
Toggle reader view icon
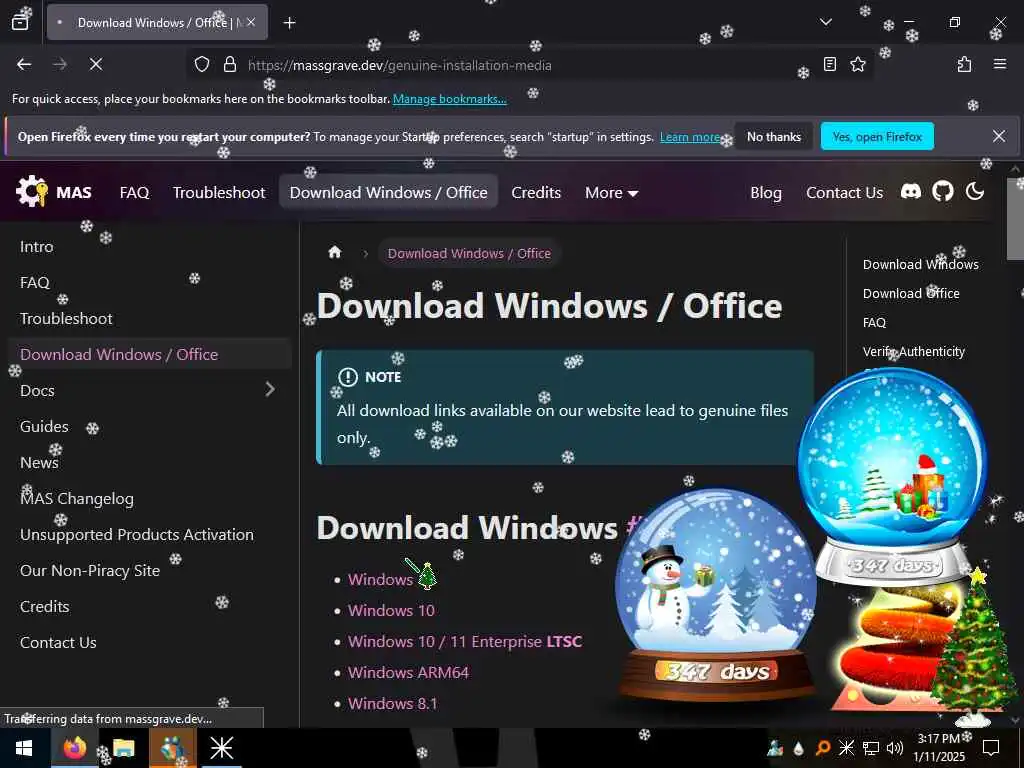tap(829, 64)
